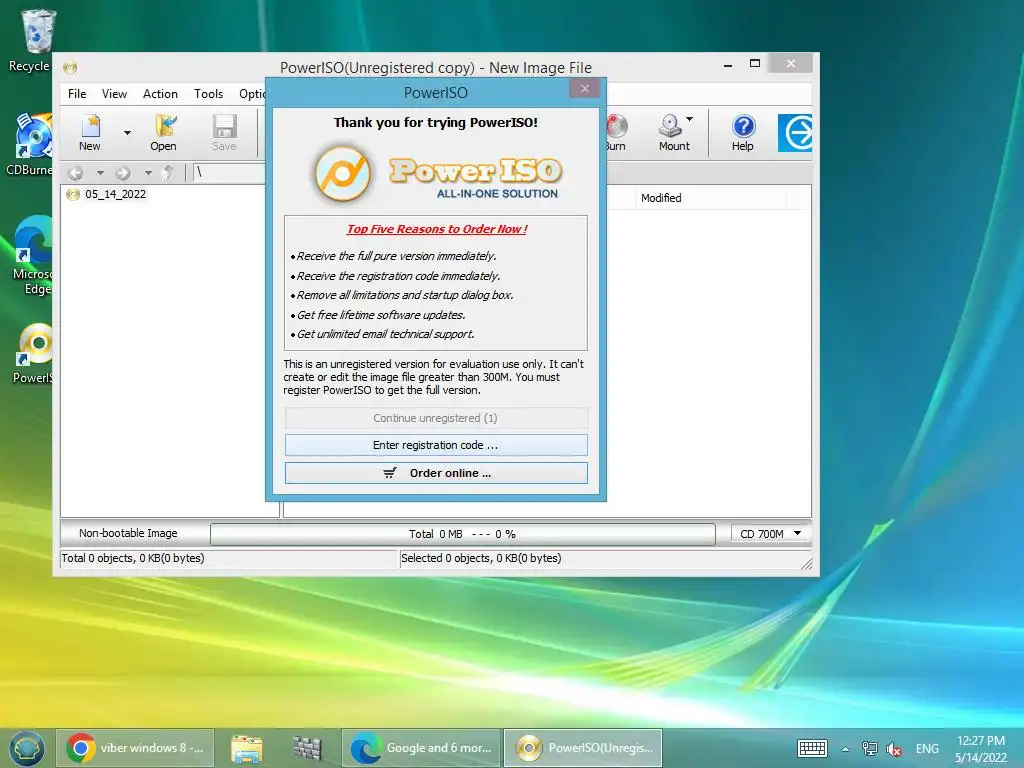Click the New toolbar icon in PowerISO
This screenshot has width=1024, height=768.
coord(90,133)
